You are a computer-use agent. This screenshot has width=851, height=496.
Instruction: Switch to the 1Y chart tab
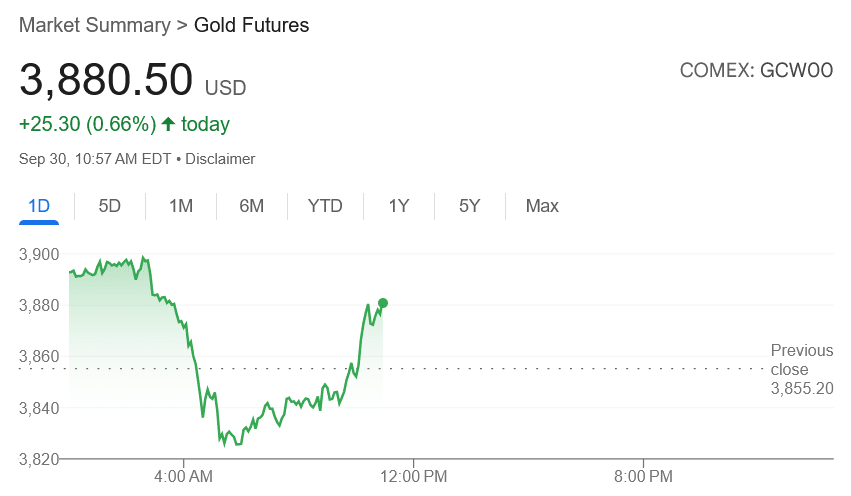tap(399, 206)
